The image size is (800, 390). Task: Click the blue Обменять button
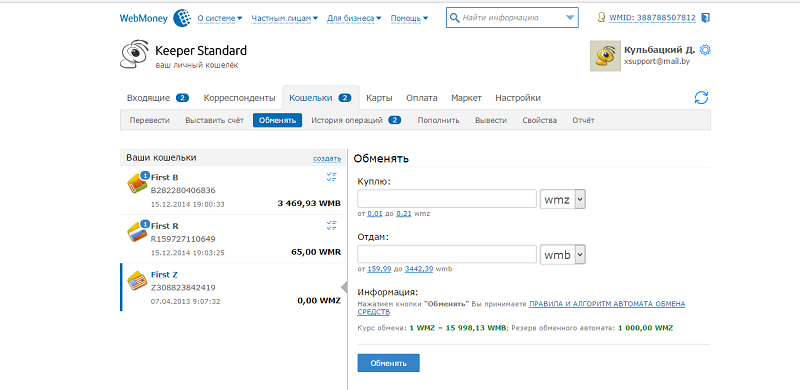388,363
